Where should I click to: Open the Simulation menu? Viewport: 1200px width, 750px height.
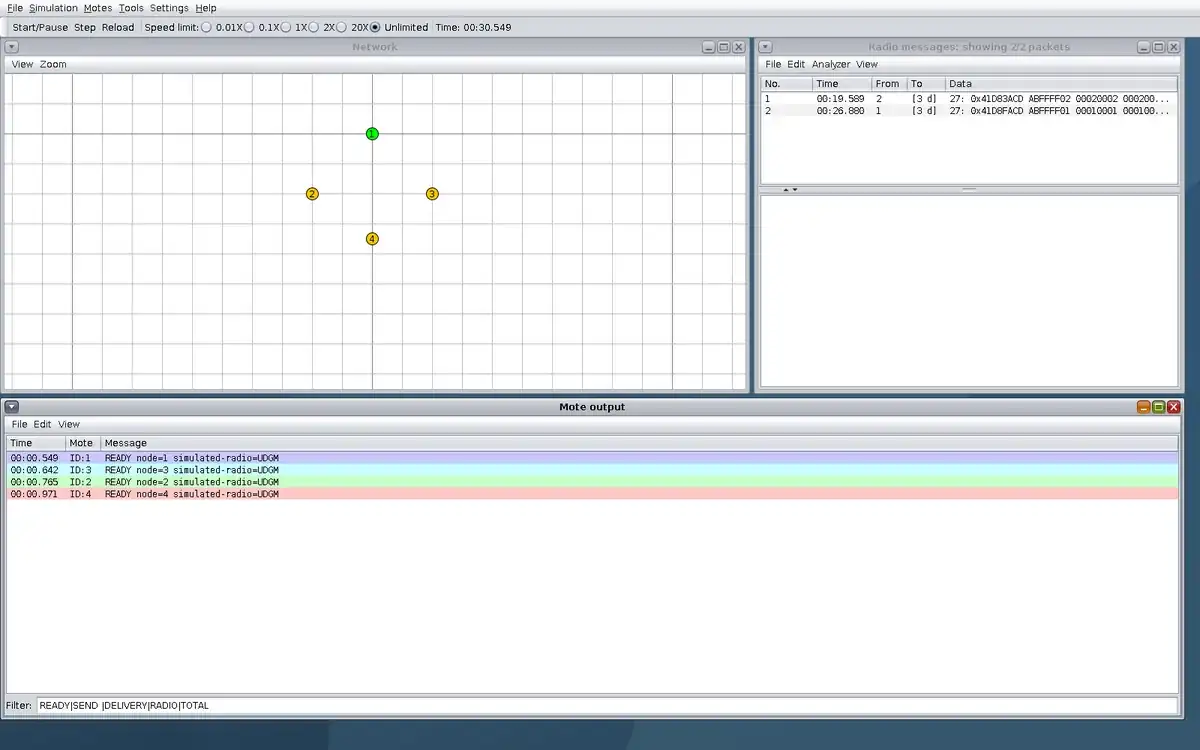(x=53, y=8)
